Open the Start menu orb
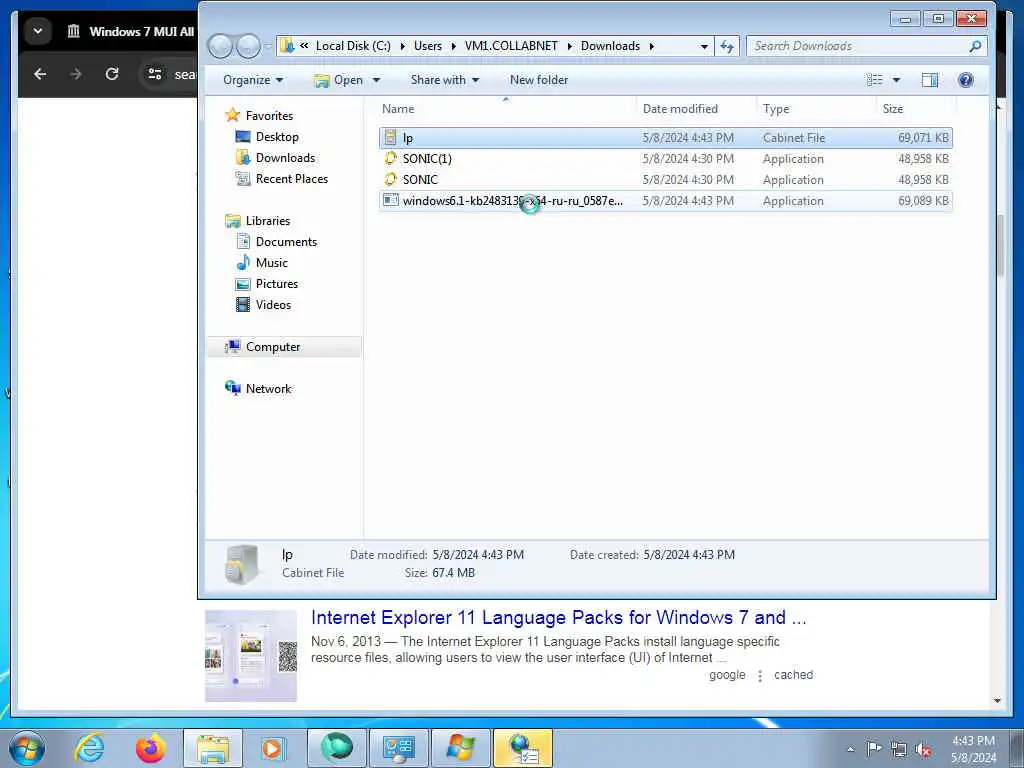 [27, 748]
